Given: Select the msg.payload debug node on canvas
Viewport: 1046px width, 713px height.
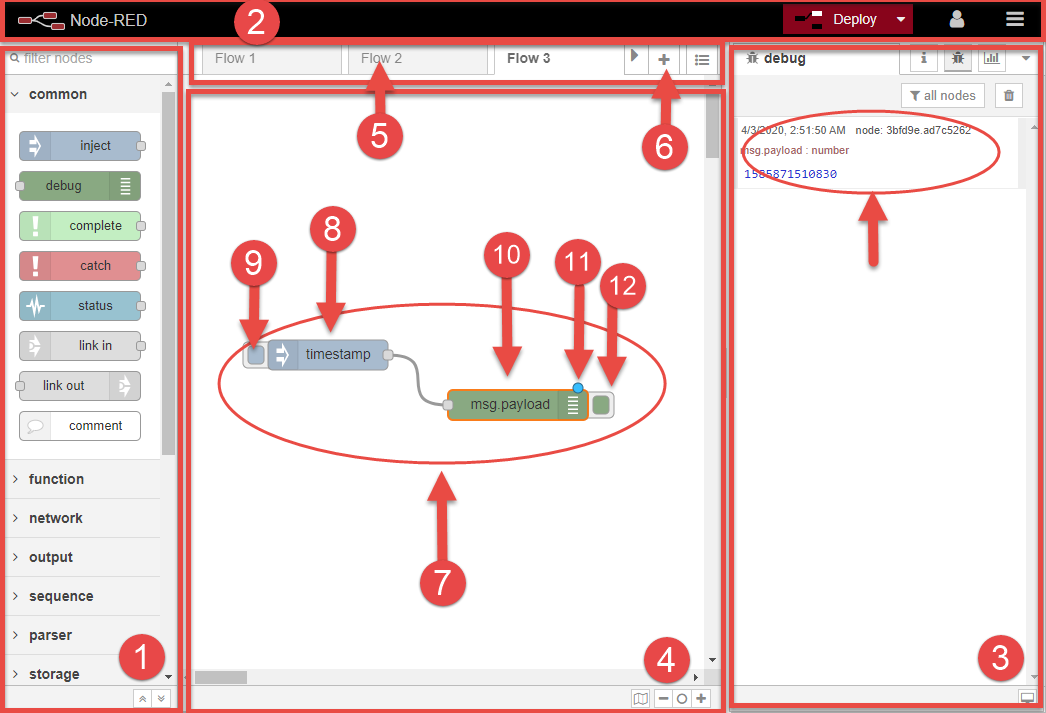Looking at the screenshot, I should click(518, 405).
